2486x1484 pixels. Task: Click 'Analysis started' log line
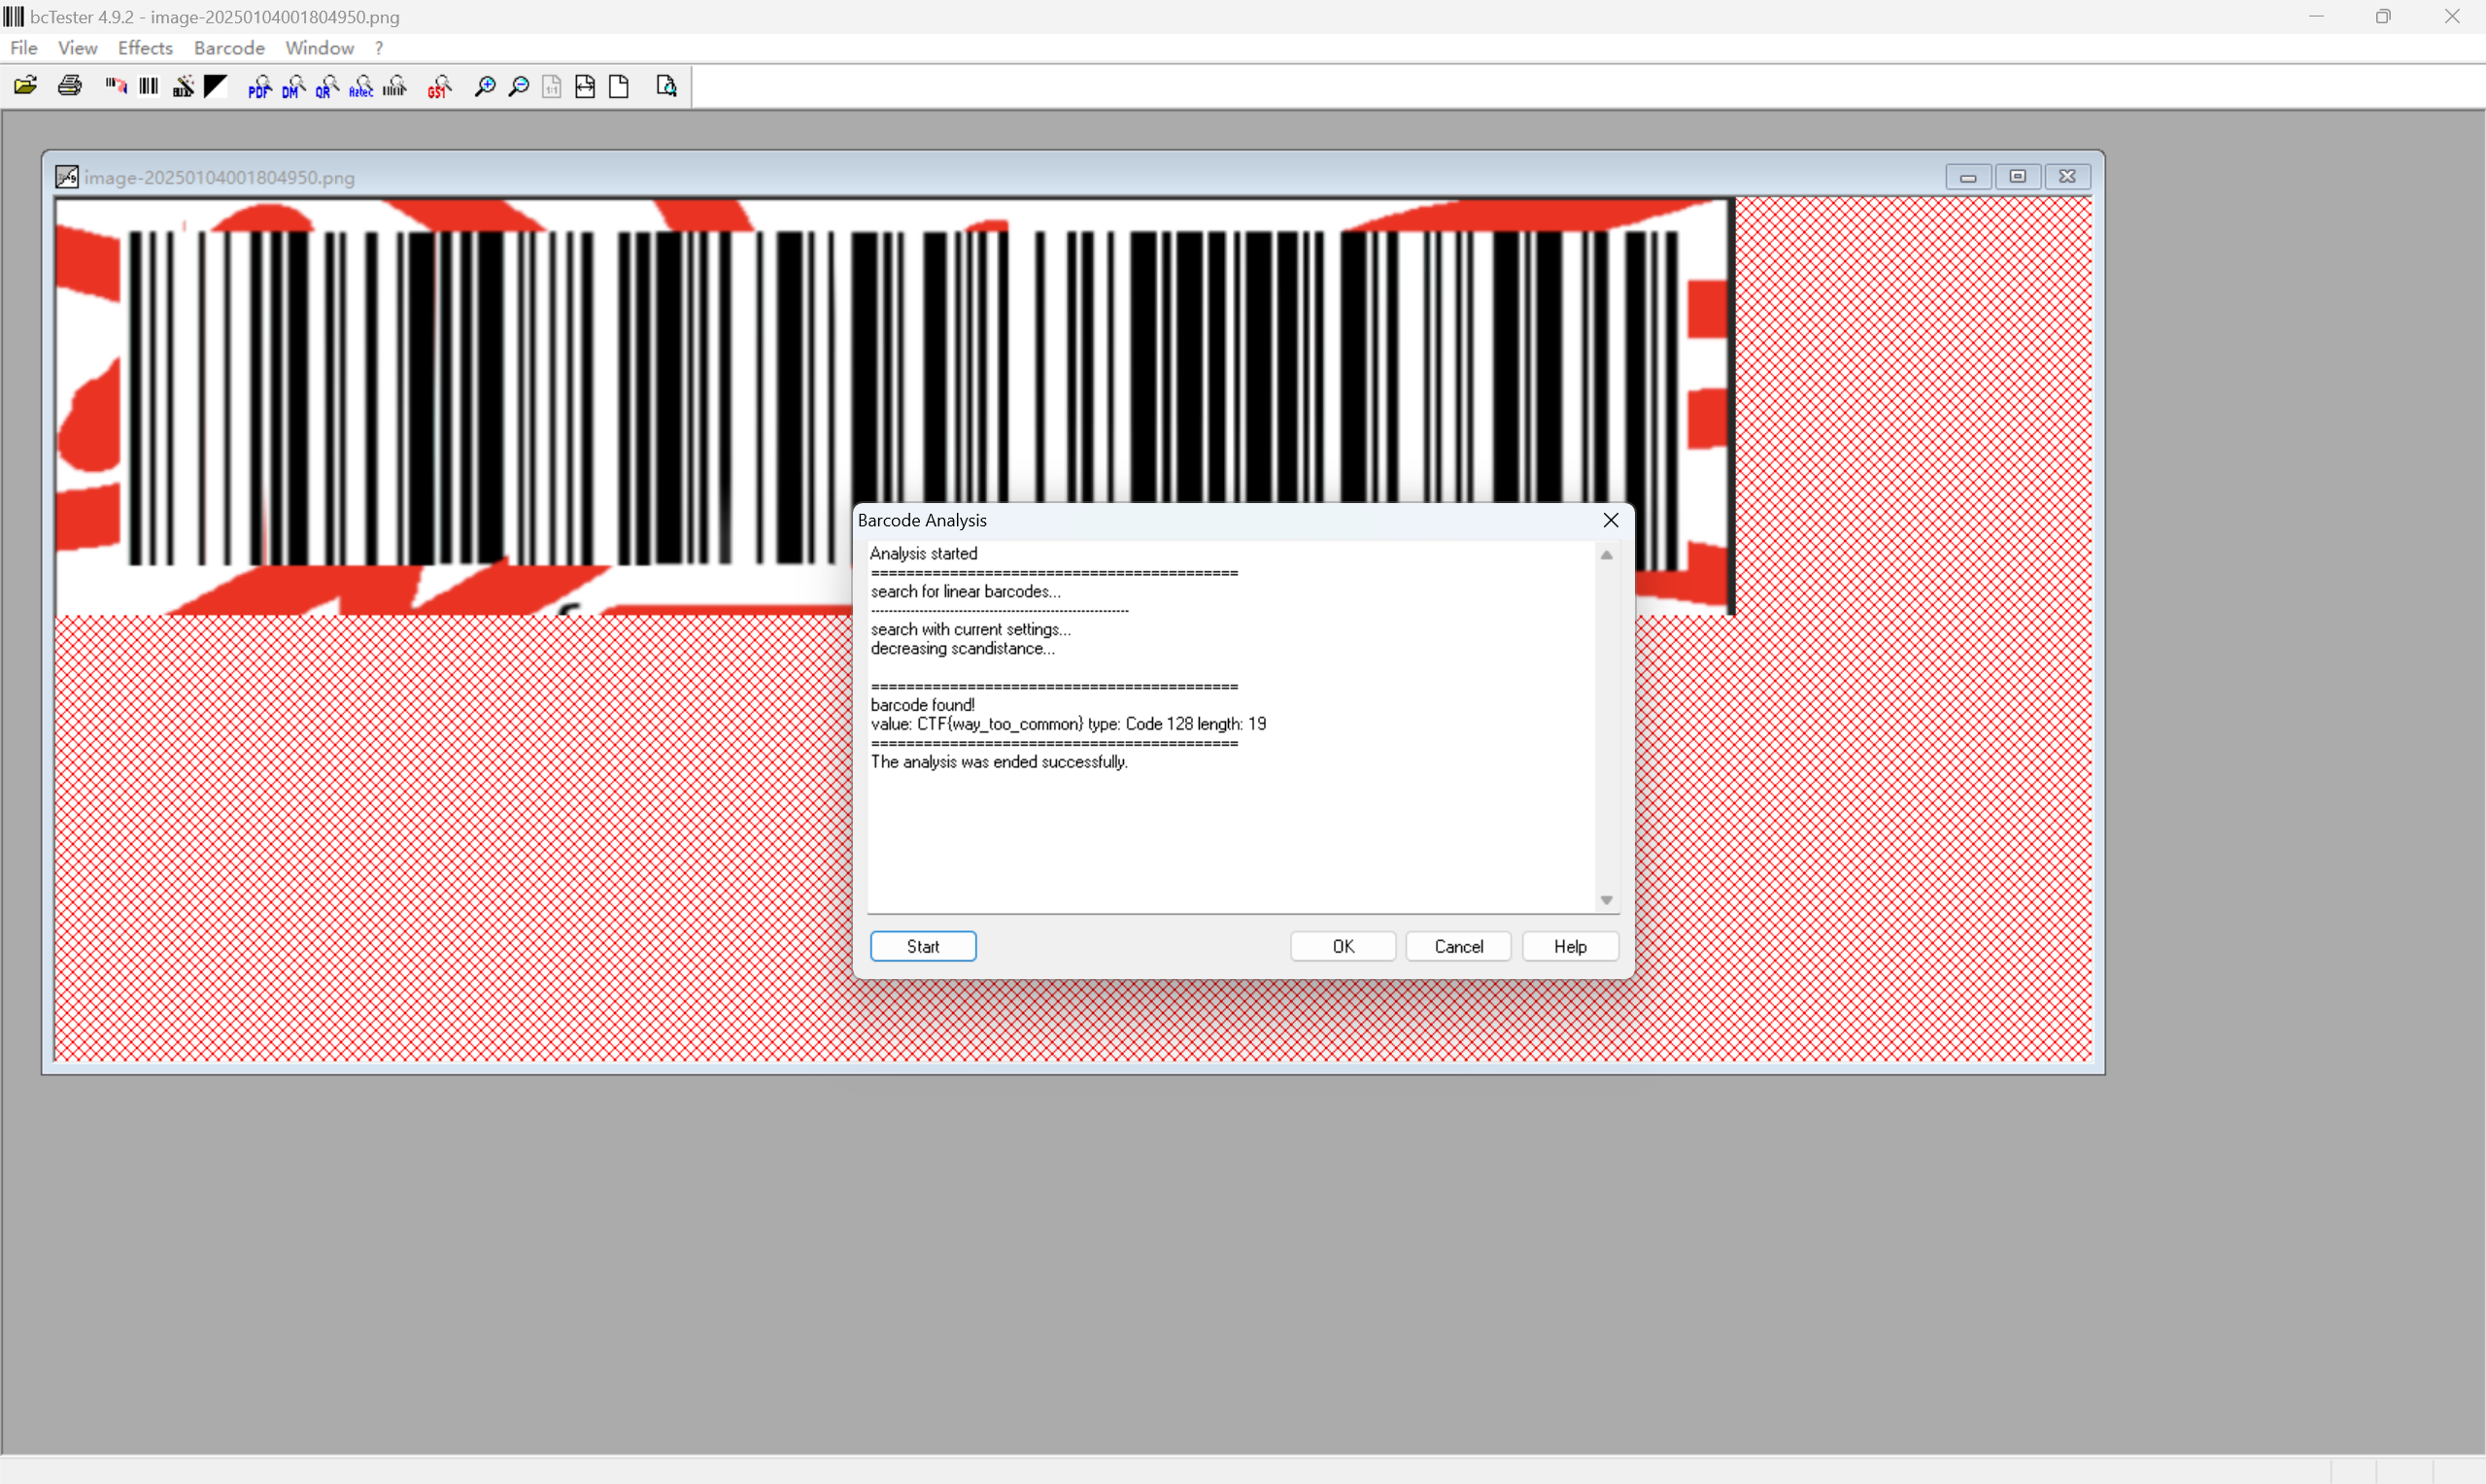coord(923,553)
